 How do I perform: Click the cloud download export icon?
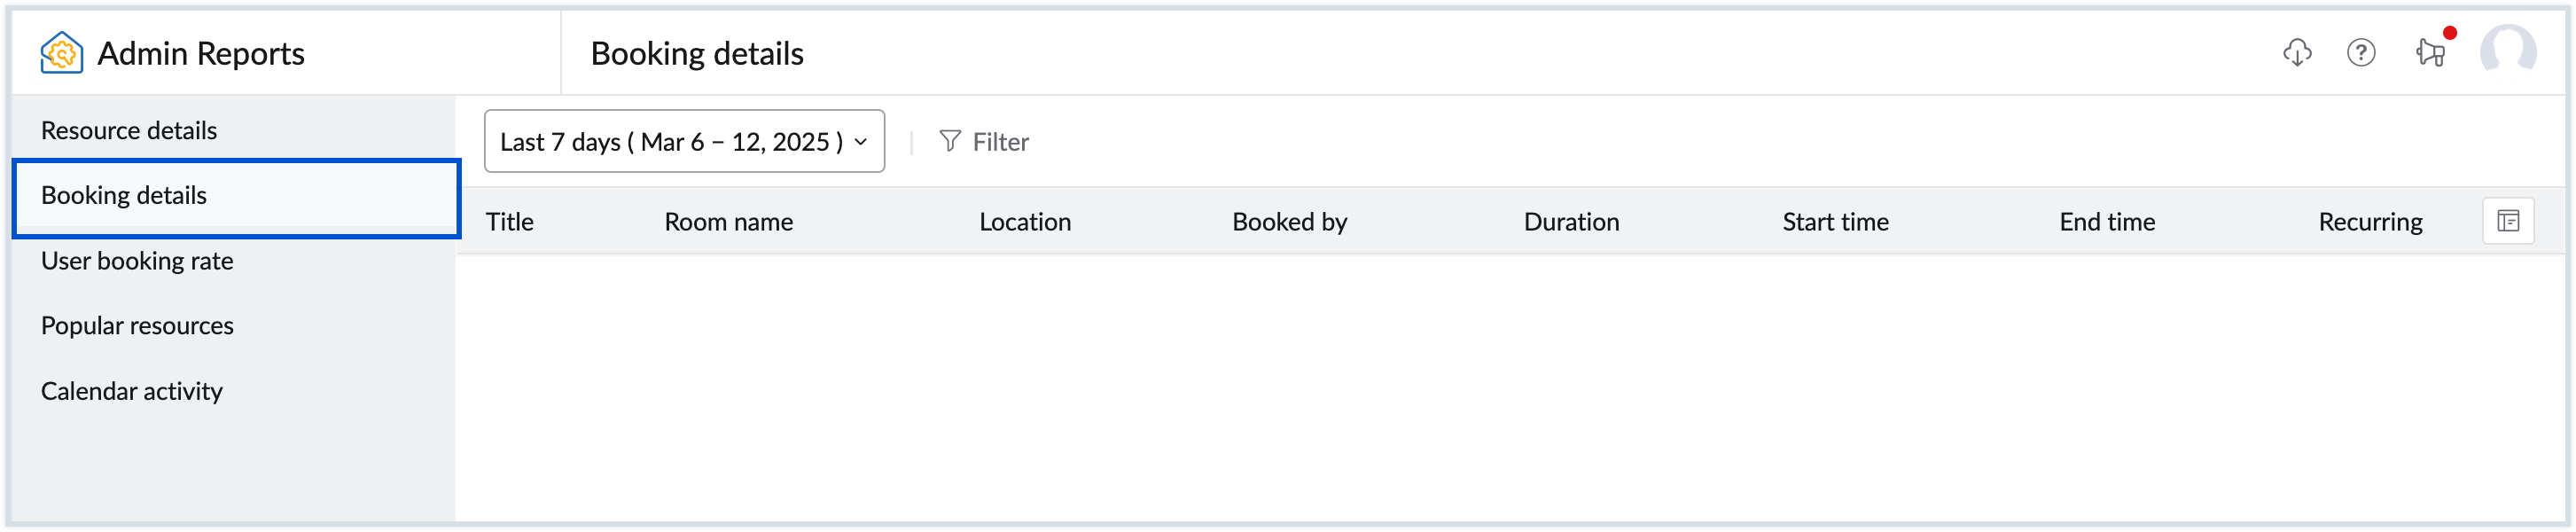tap(2297, 53)
